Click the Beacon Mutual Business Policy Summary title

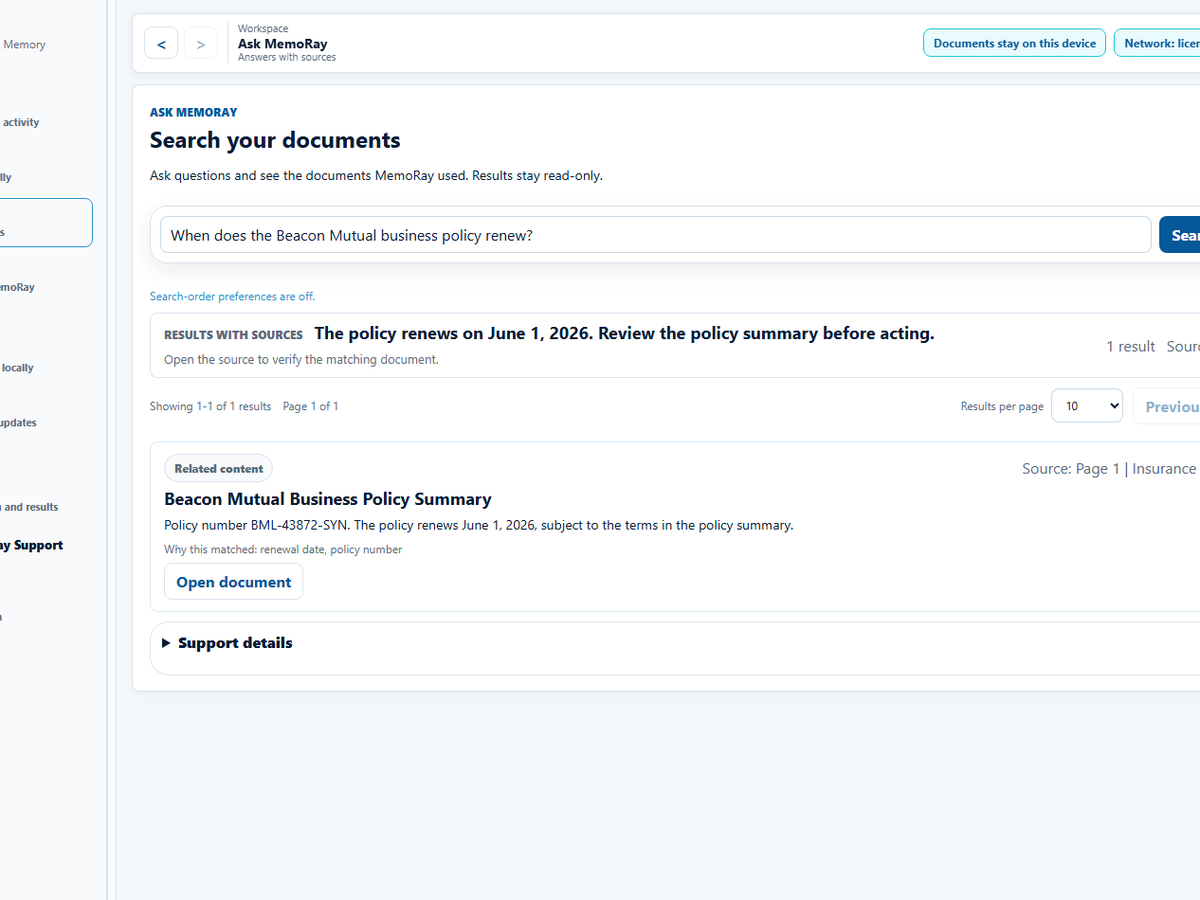point(328,499)
